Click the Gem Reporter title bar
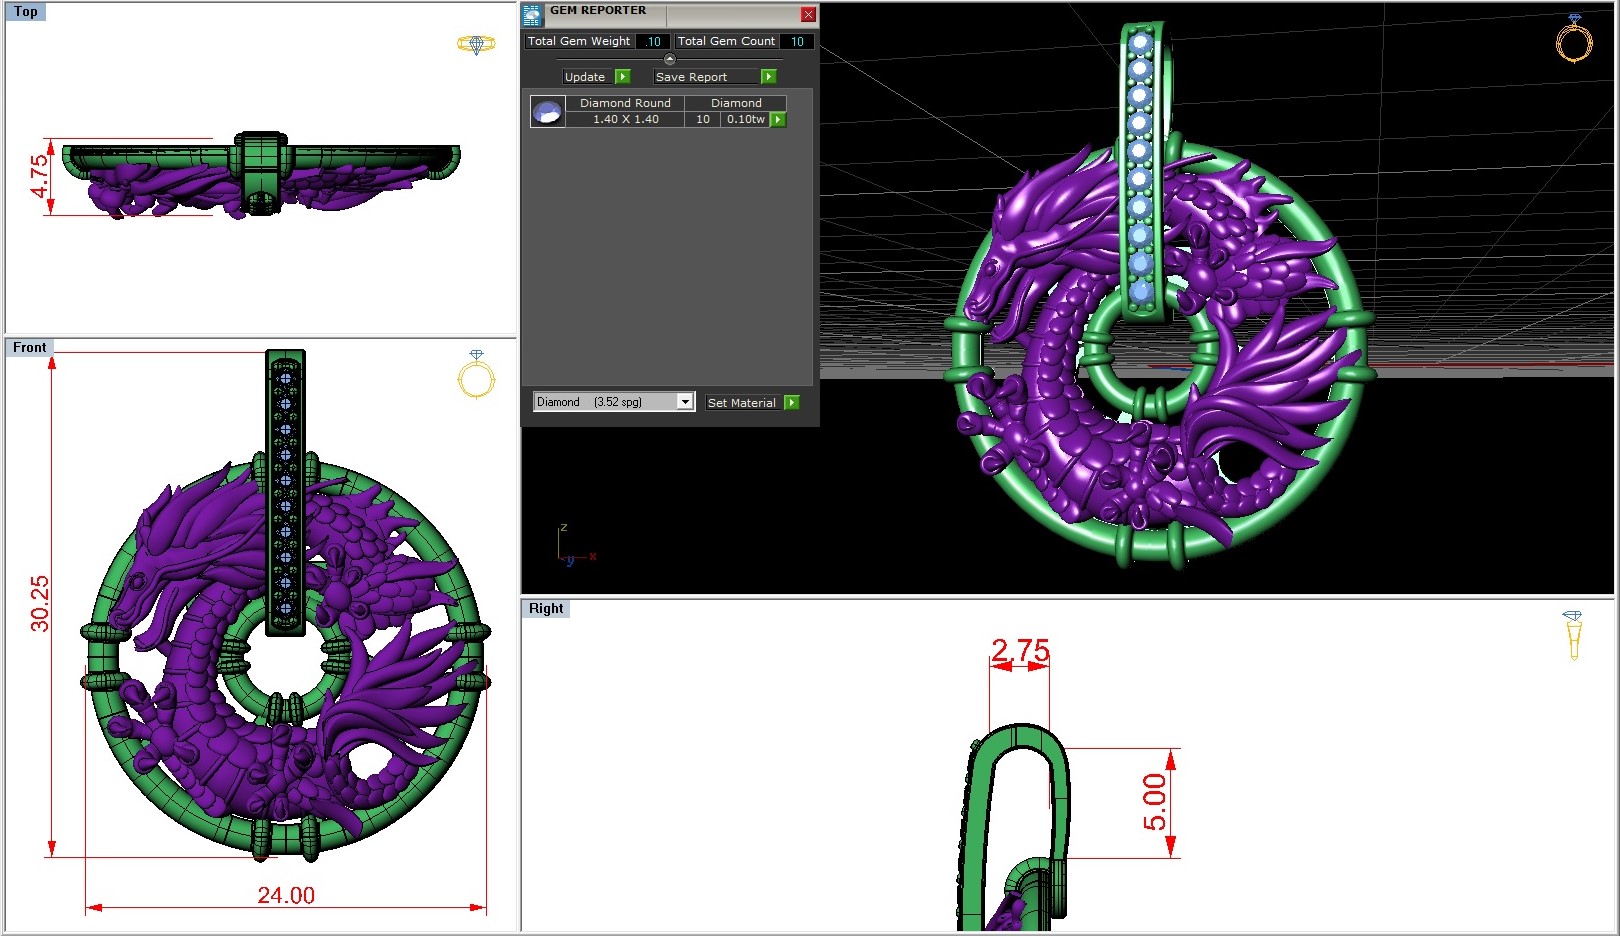 (672, 14)
